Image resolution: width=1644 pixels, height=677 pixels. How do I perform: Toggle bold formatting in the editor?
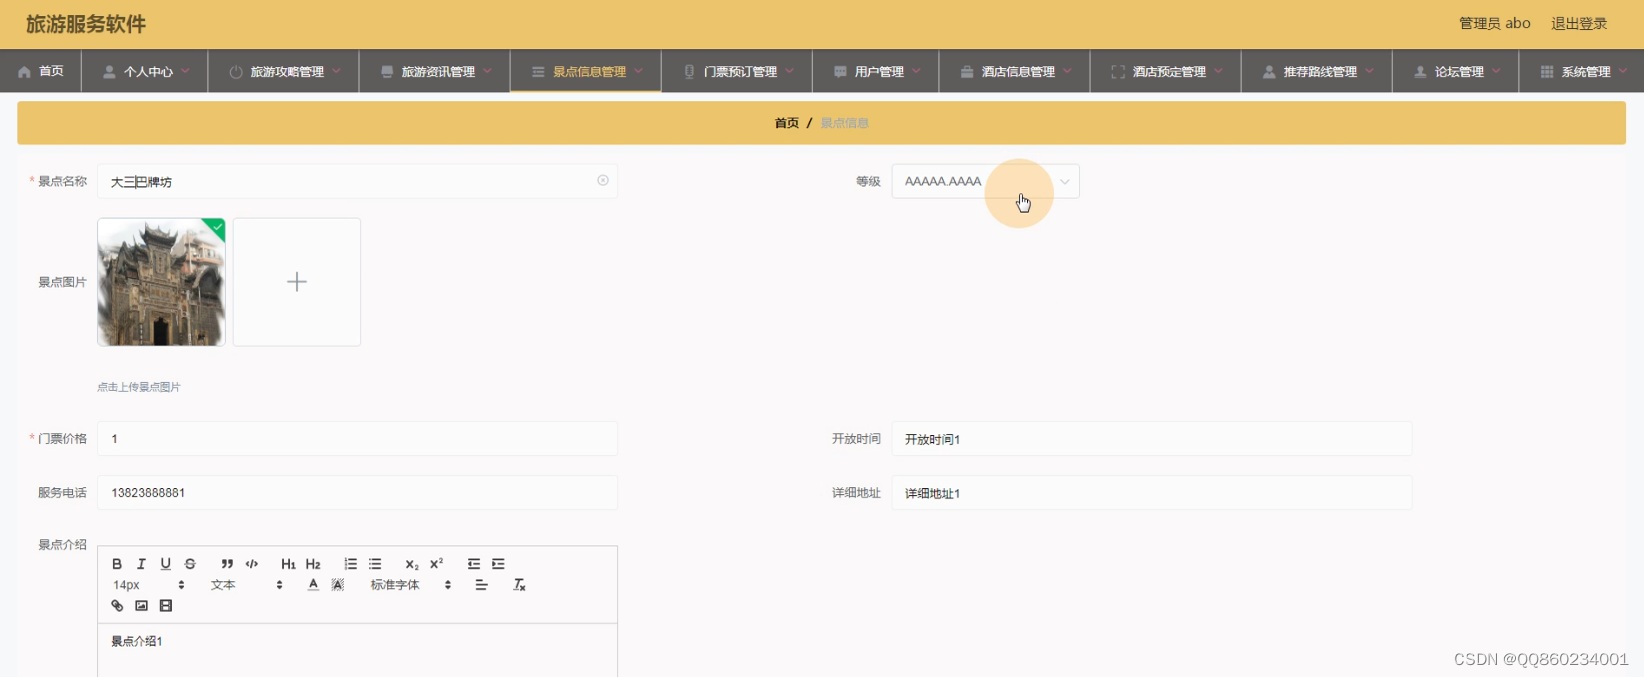coord(117,564)
